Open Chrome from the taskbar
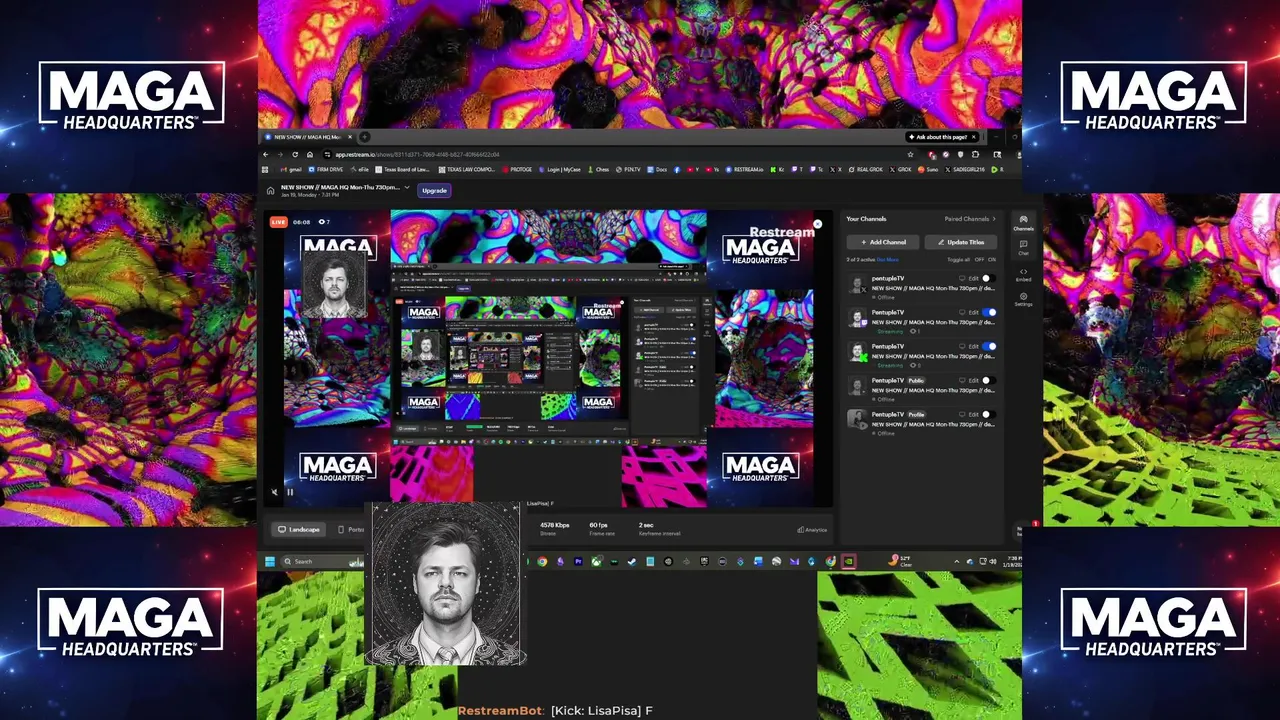Viewport: 1280px width, 720px height. [x=542, y=561]
